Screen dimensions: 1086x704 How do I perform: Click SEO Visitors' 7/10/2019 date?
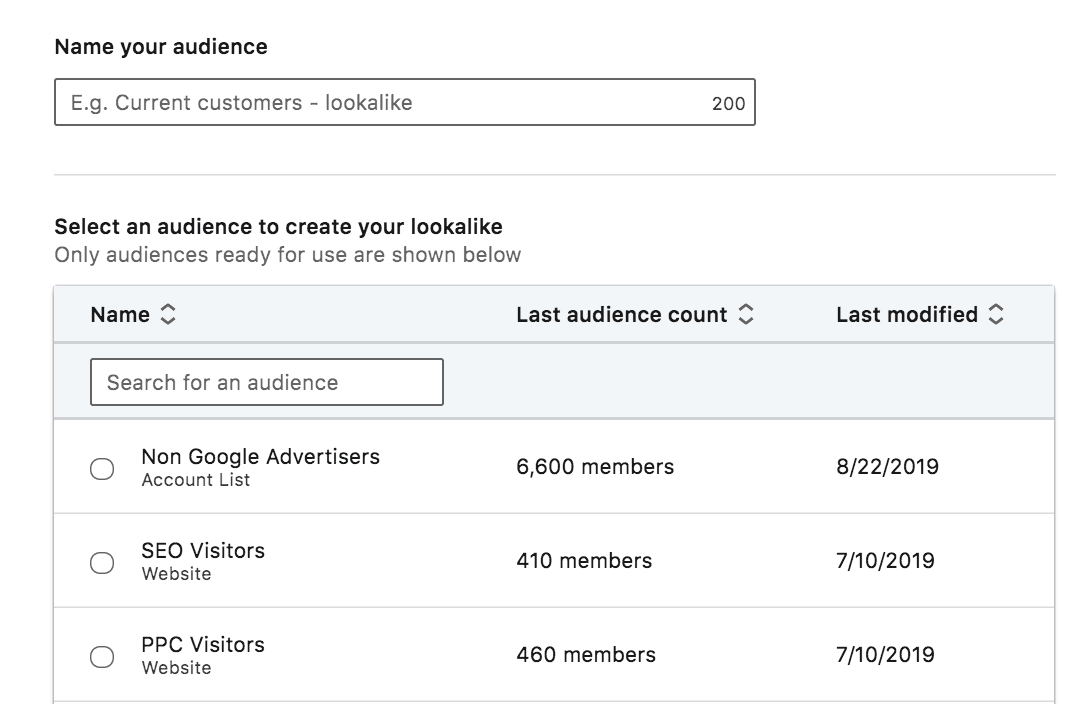tap(885, 561)
